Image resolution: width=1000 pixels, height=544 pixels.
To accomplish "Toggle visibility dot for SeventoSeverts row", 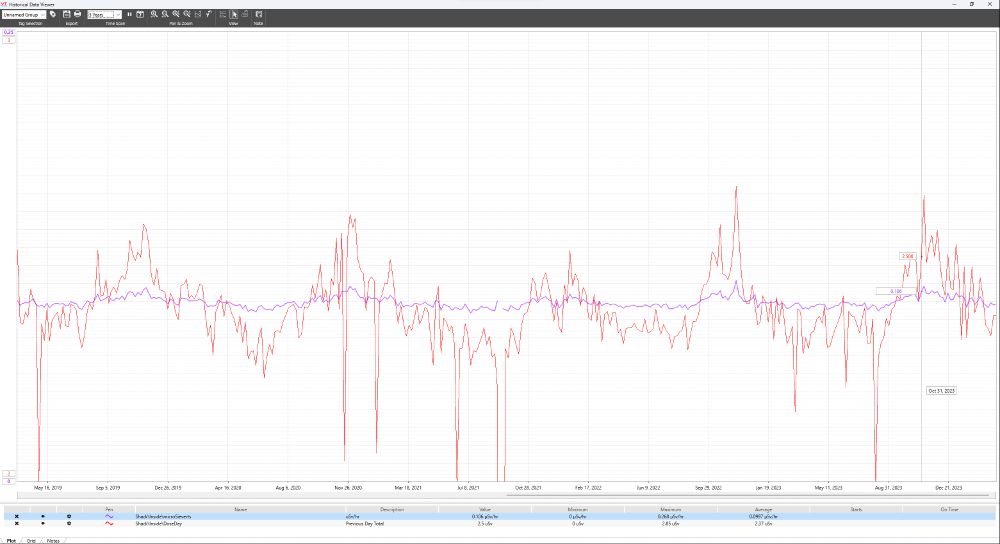I will click(43, 517).
